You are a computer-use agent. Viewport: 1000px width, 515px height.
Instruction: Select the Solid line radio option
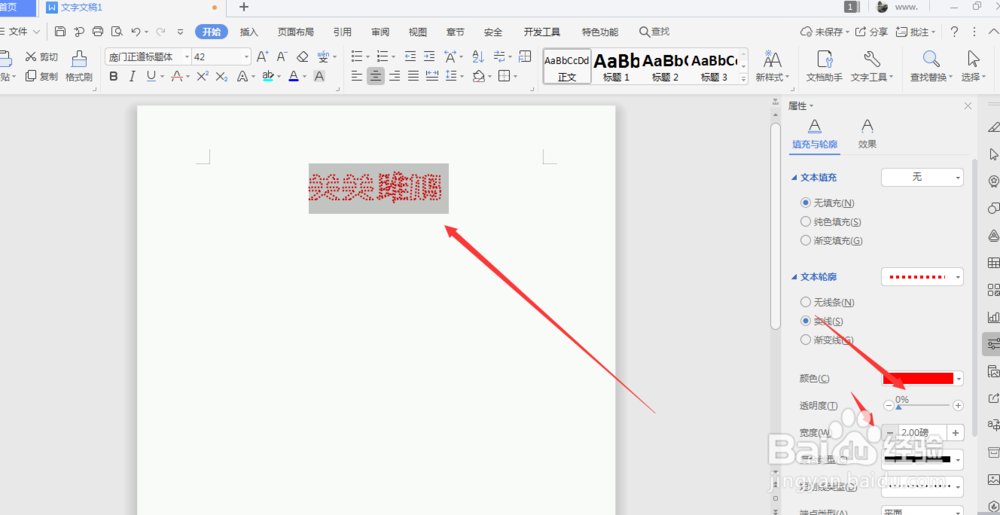[805, 321]
